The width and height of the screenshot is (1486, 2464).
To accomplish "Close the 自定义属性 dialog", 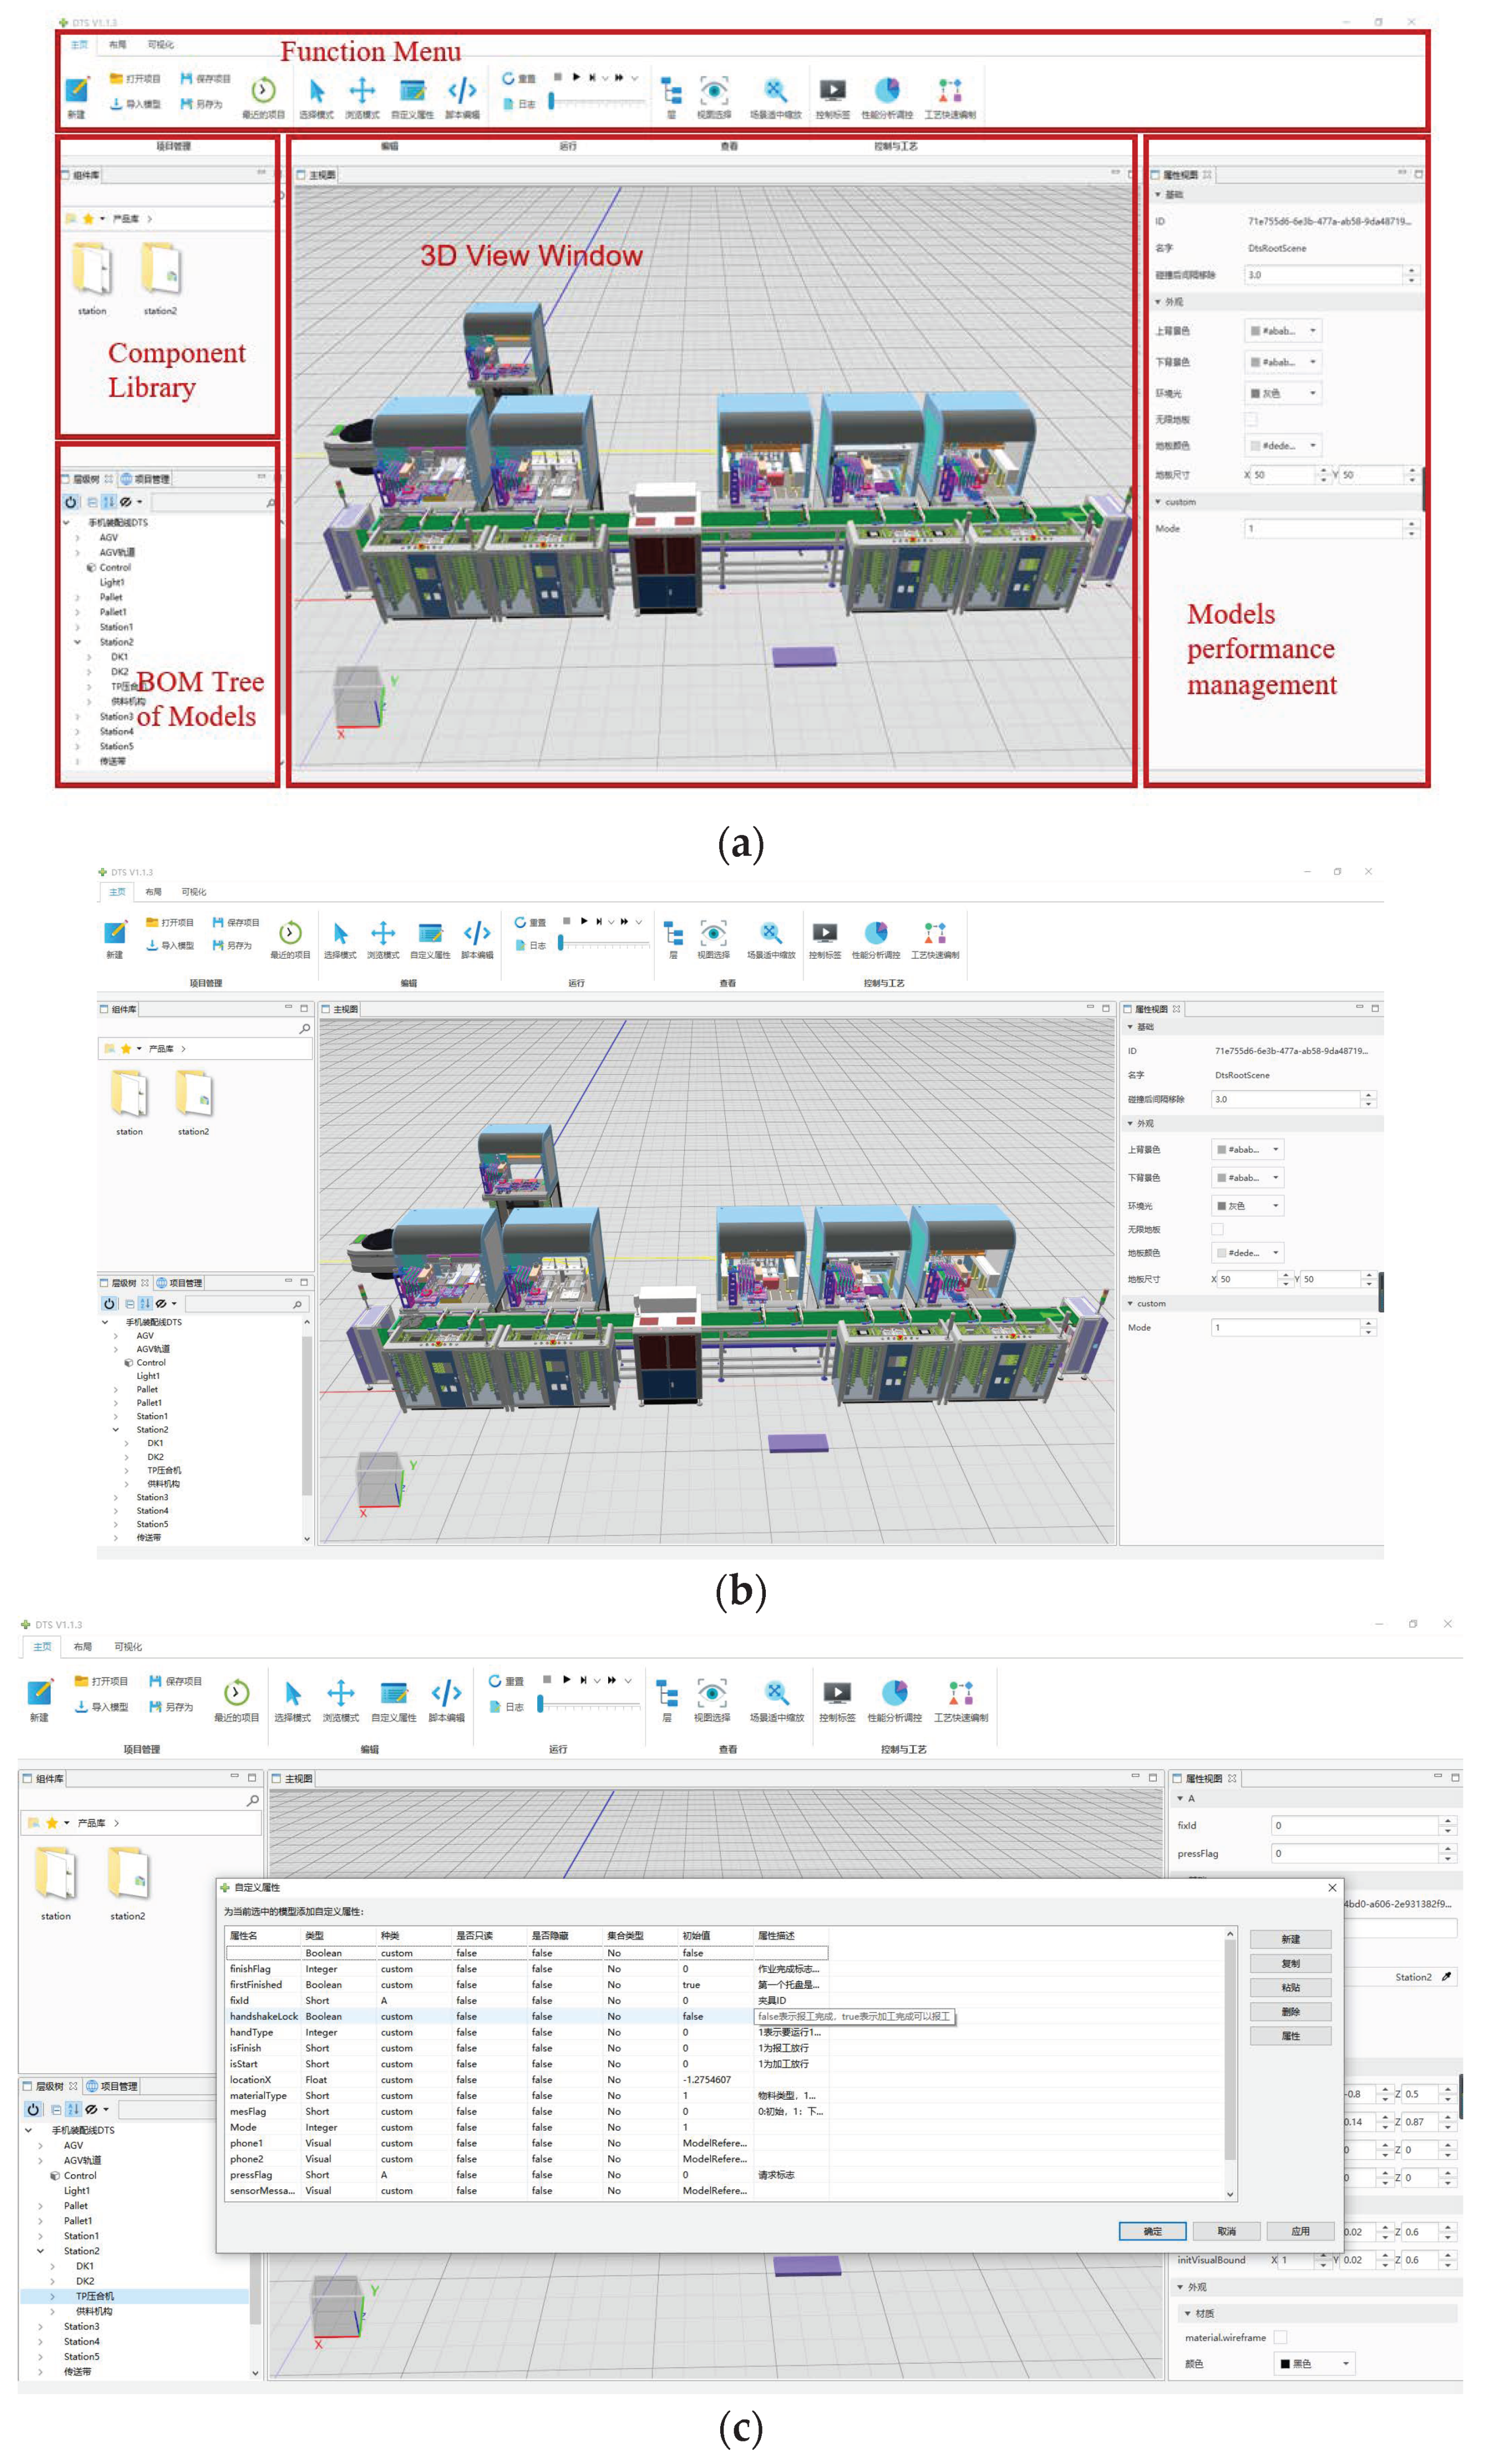I will click(1332, 1887).
